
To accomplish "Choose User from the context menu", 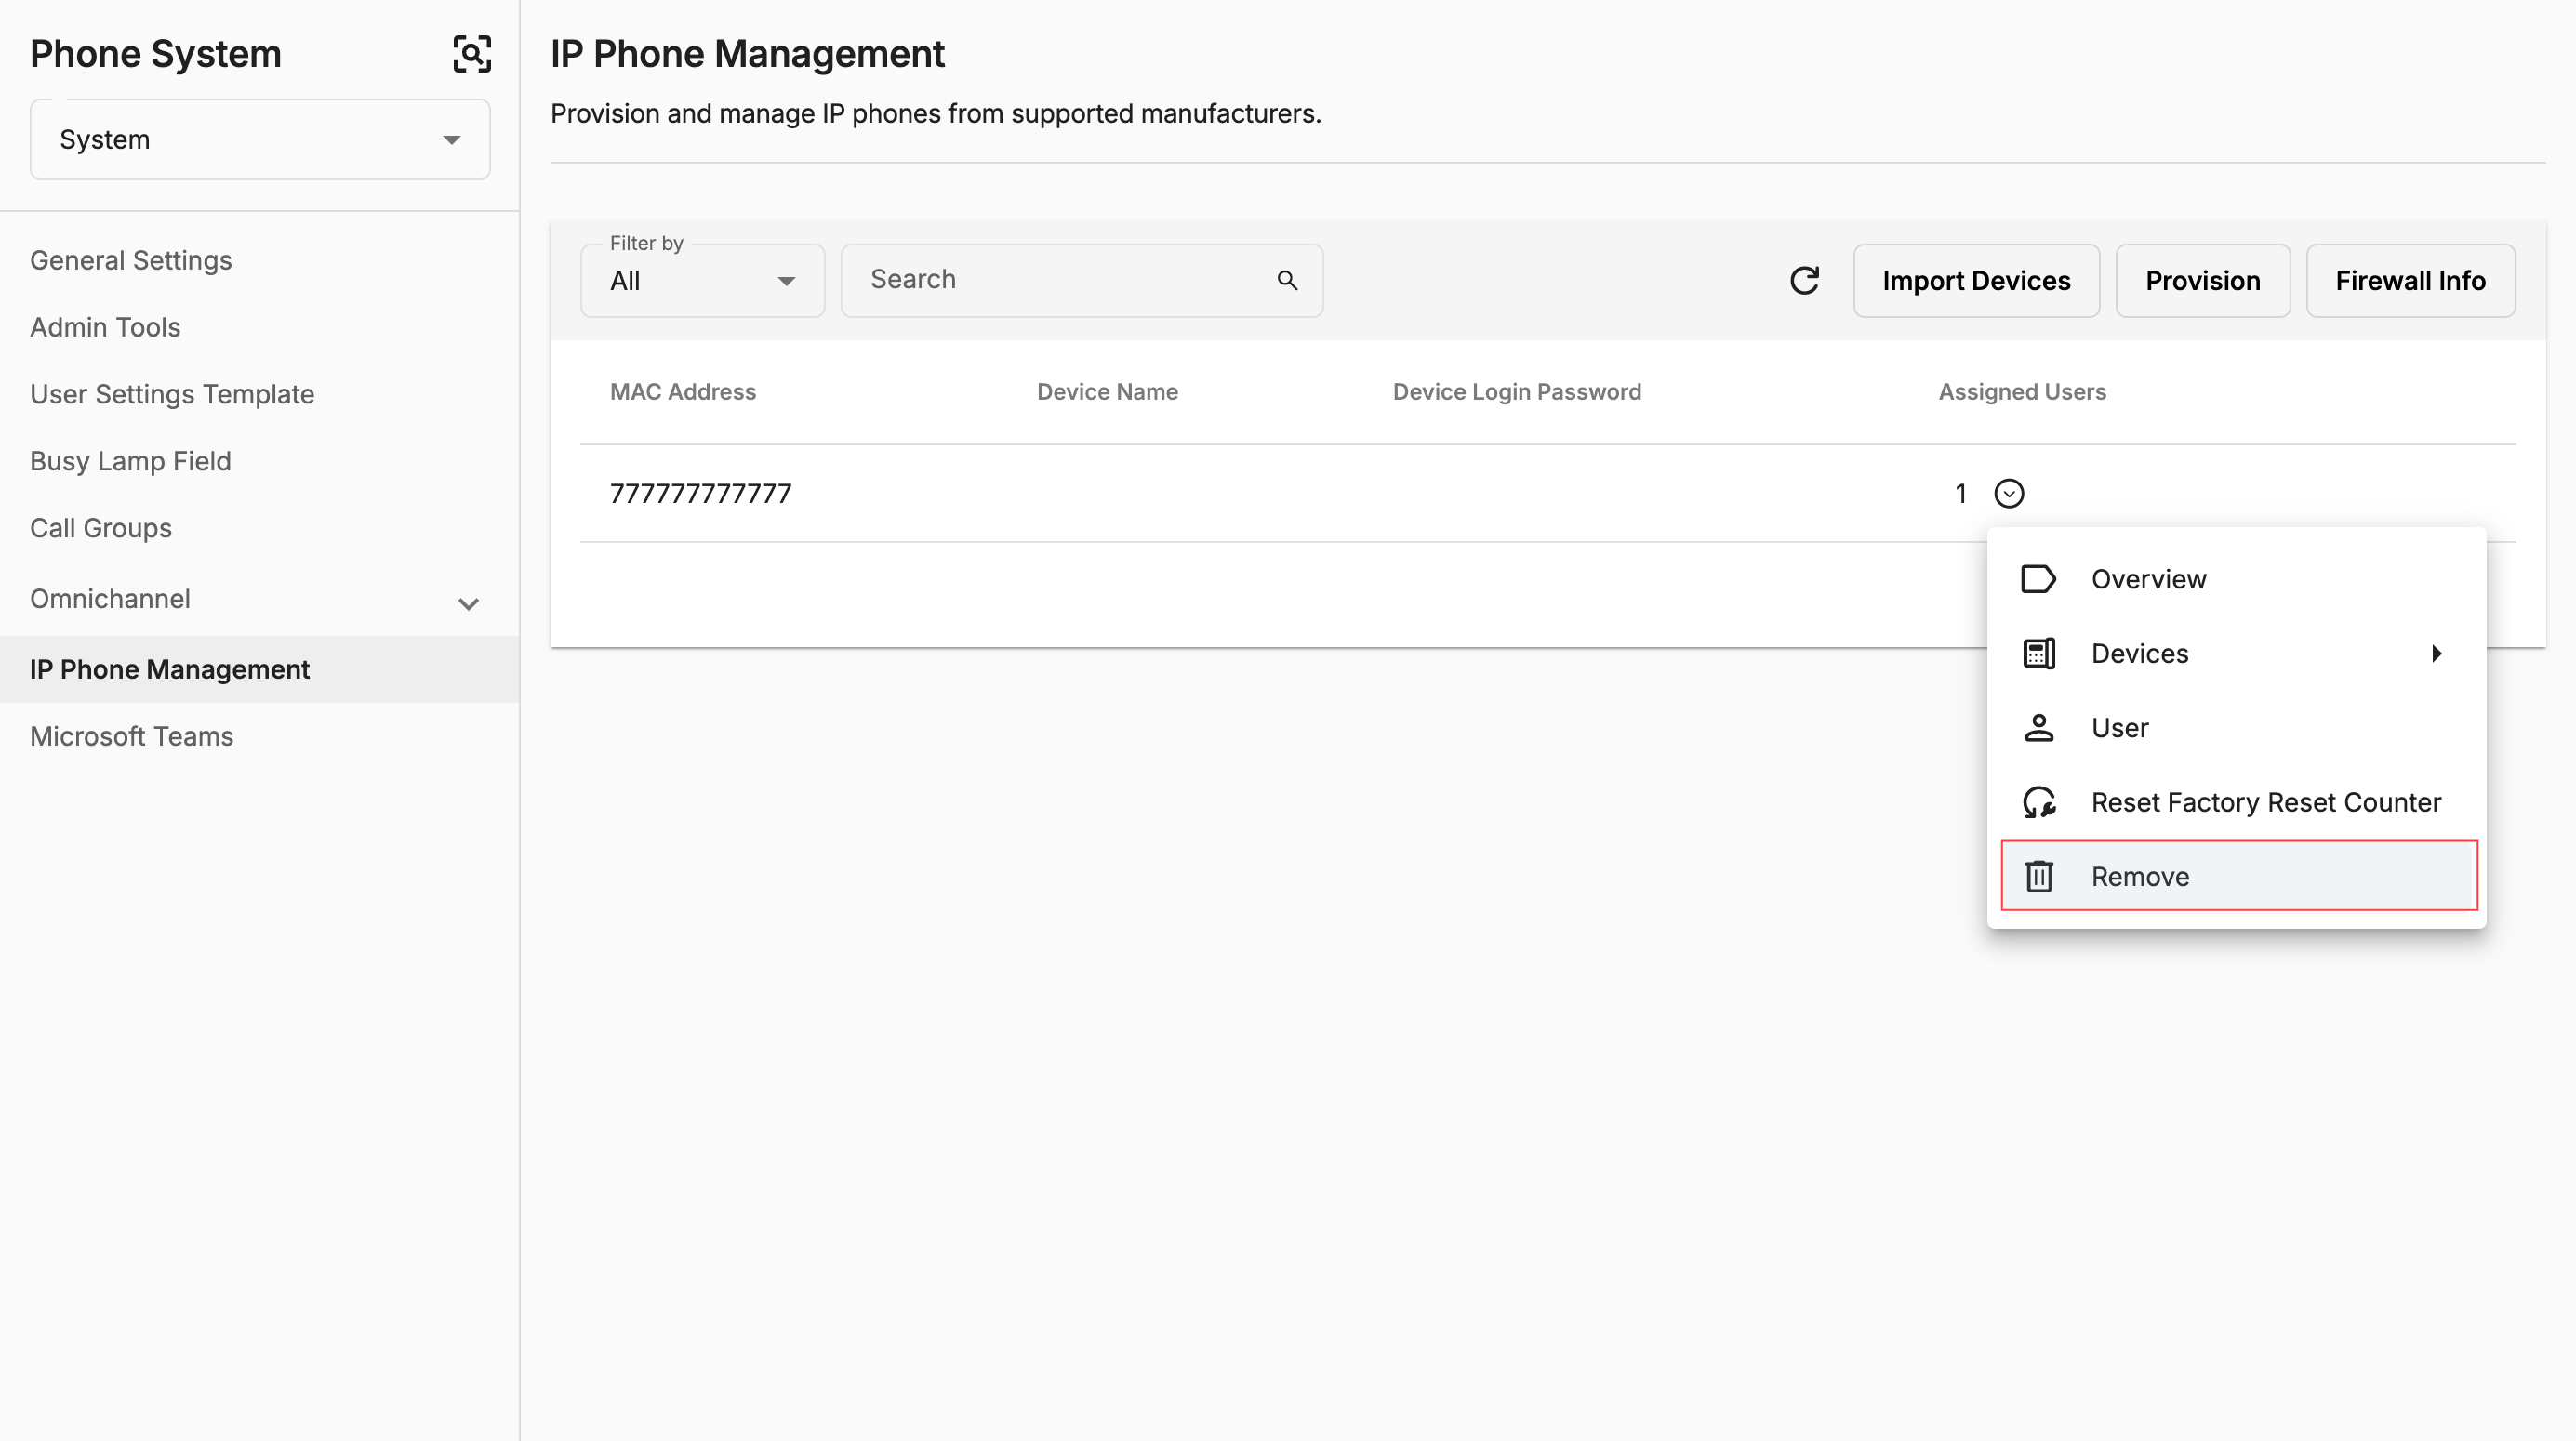I will (2238, 728).
